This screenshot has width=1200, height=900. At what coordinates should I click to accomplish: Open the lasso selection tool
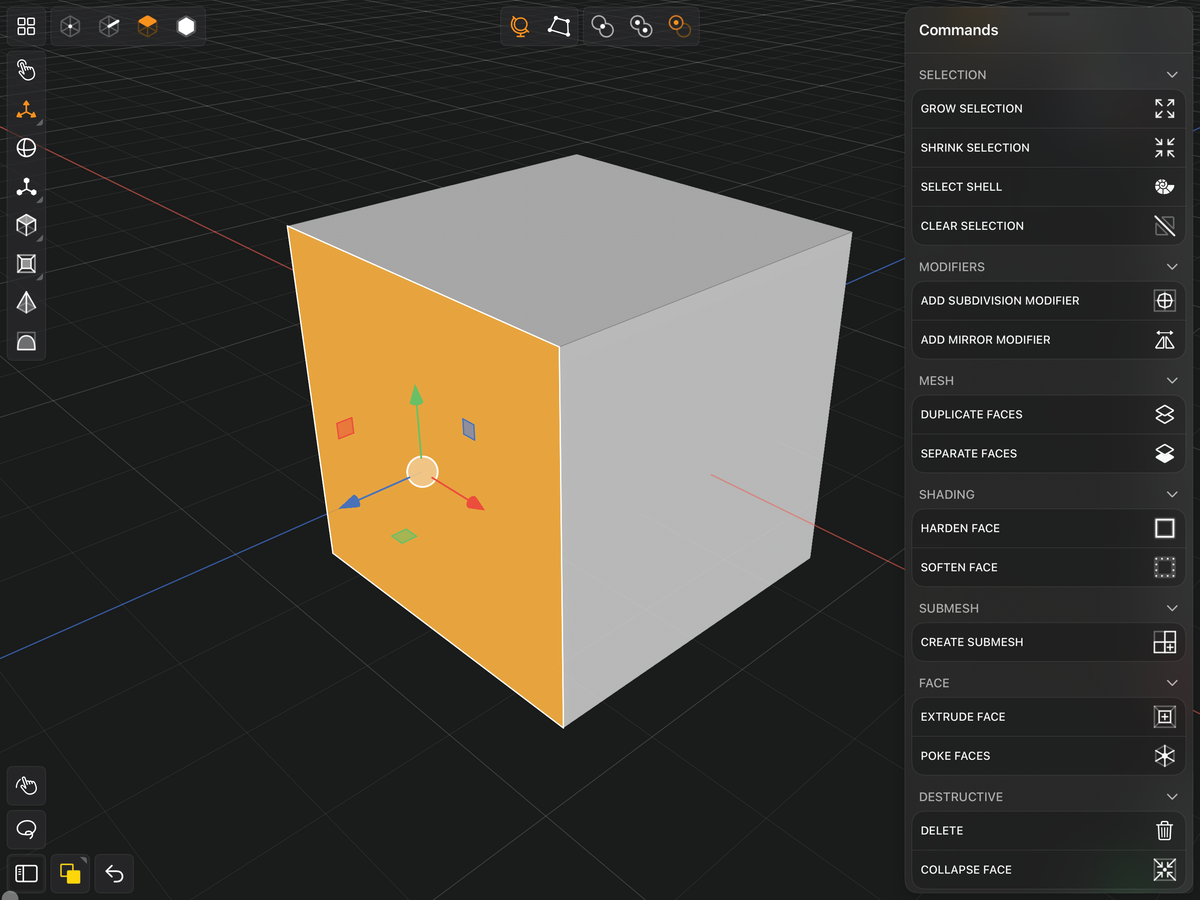pos(26,829)
